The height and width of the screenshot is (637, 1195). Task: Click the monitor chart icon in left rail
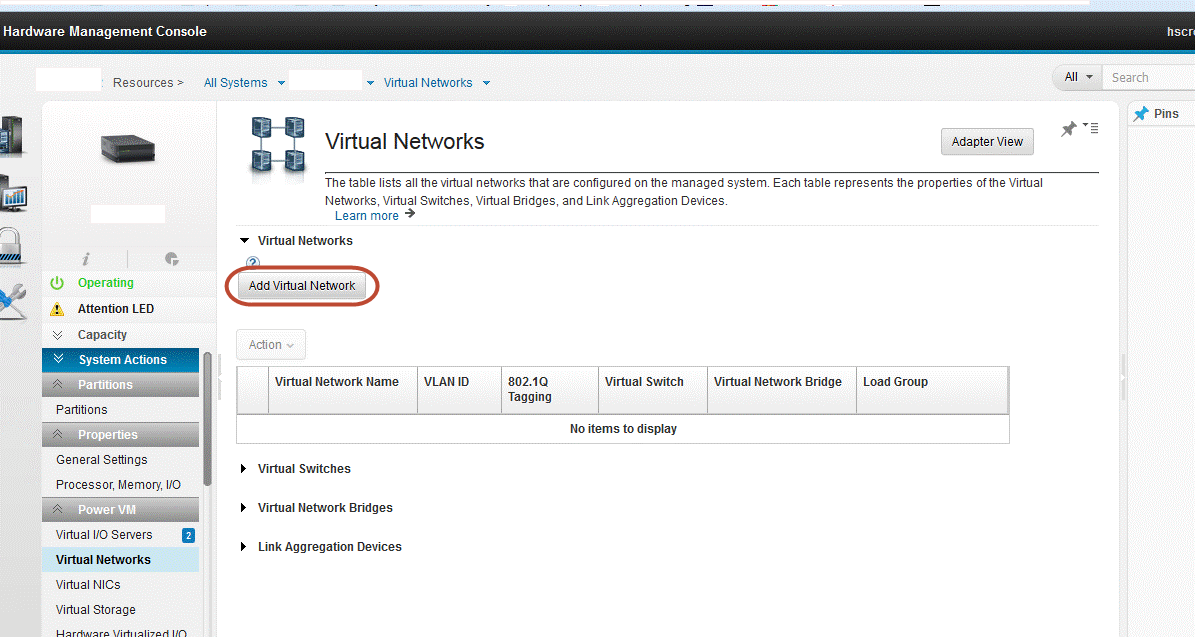point(12,192)
